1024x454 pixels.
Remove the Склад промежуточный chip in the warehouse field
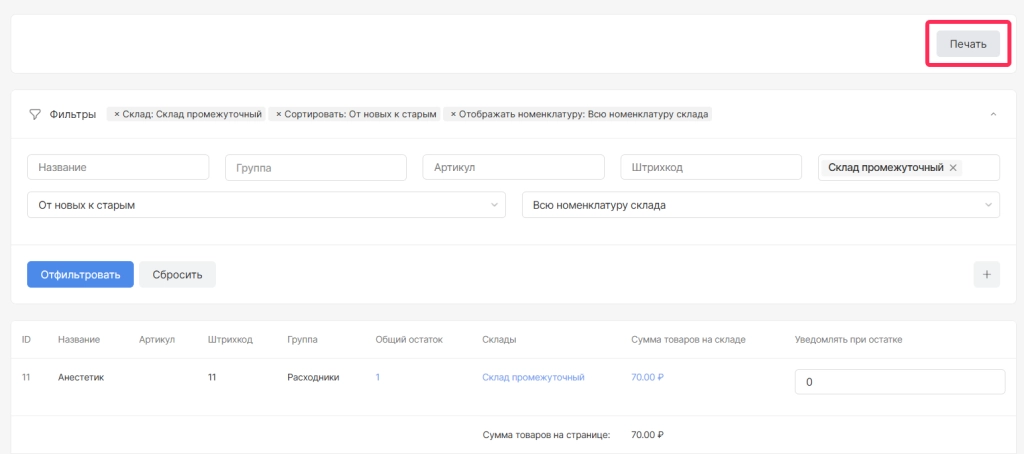pos(953,168)
